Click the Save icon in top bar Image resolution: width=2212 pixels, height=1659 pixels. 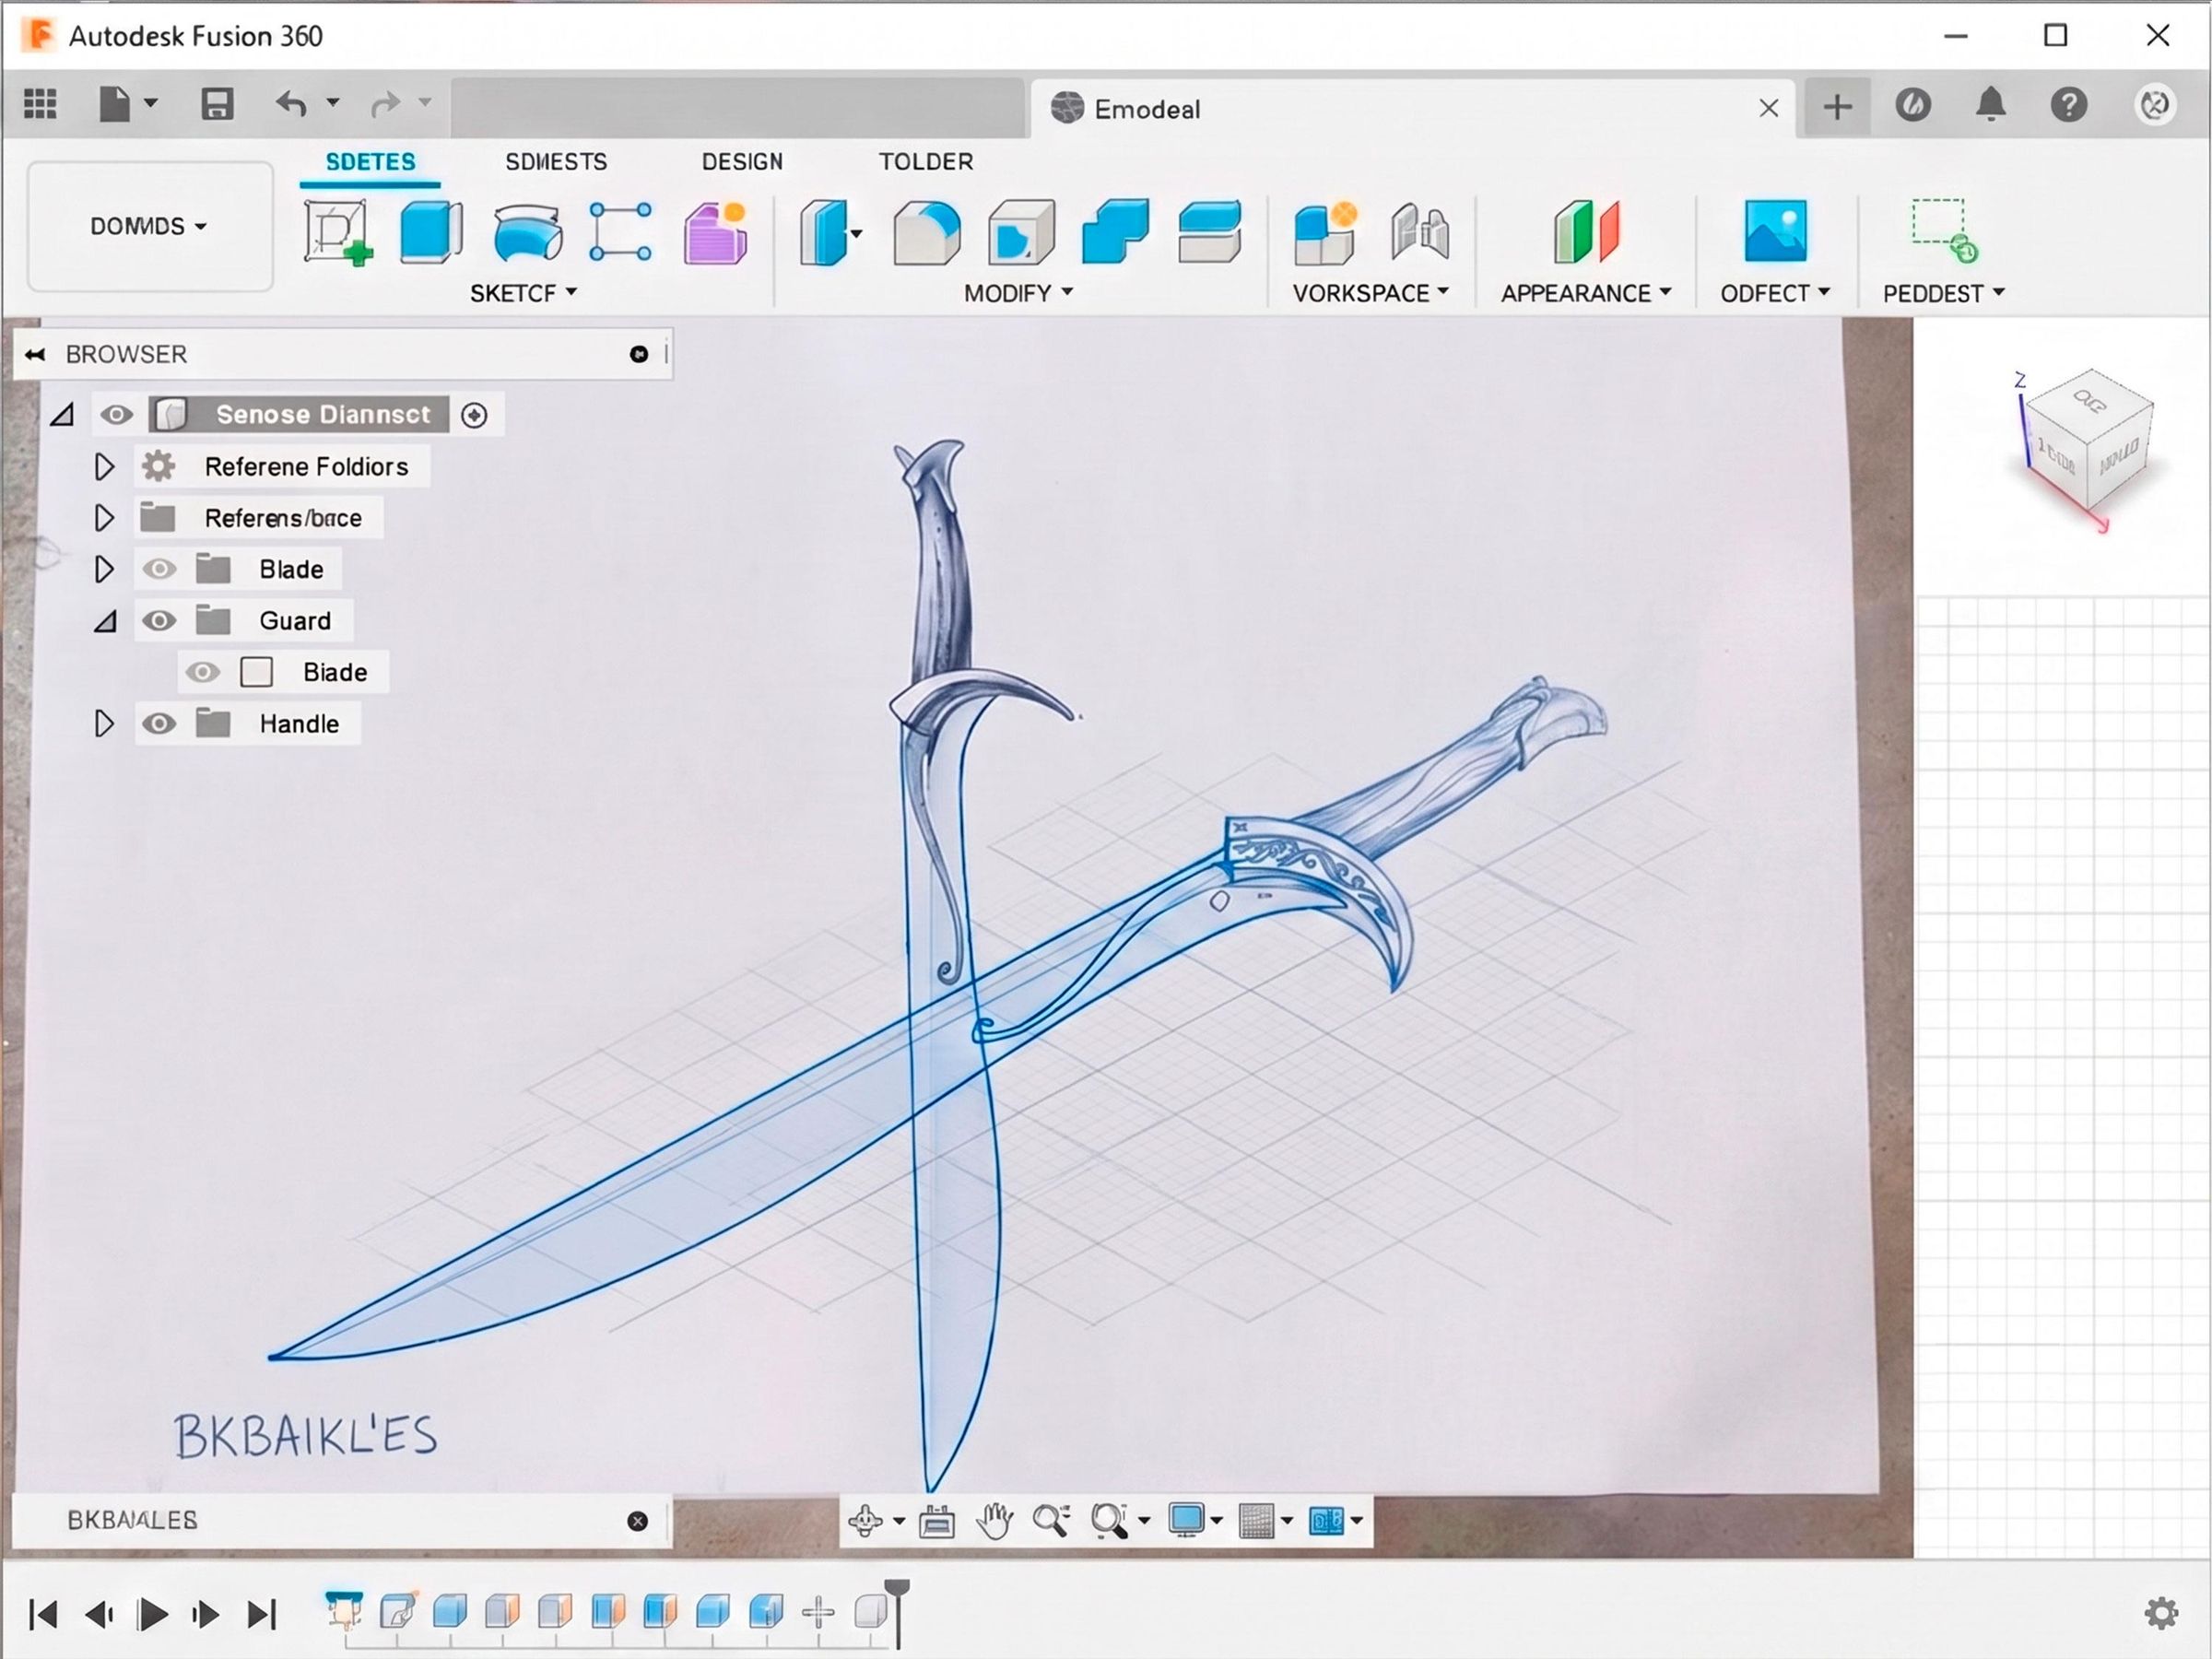point(217,104)
